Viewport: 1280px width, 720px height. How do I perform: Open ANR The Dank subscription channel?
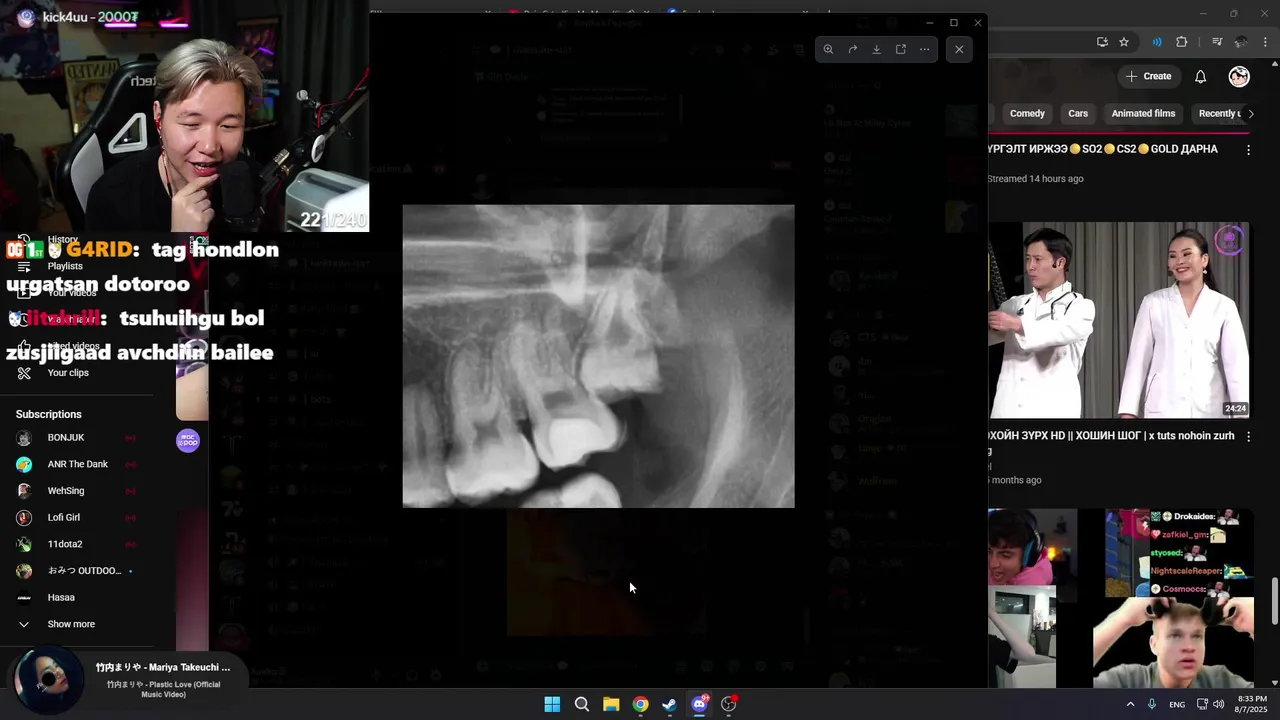pos(78,464)
